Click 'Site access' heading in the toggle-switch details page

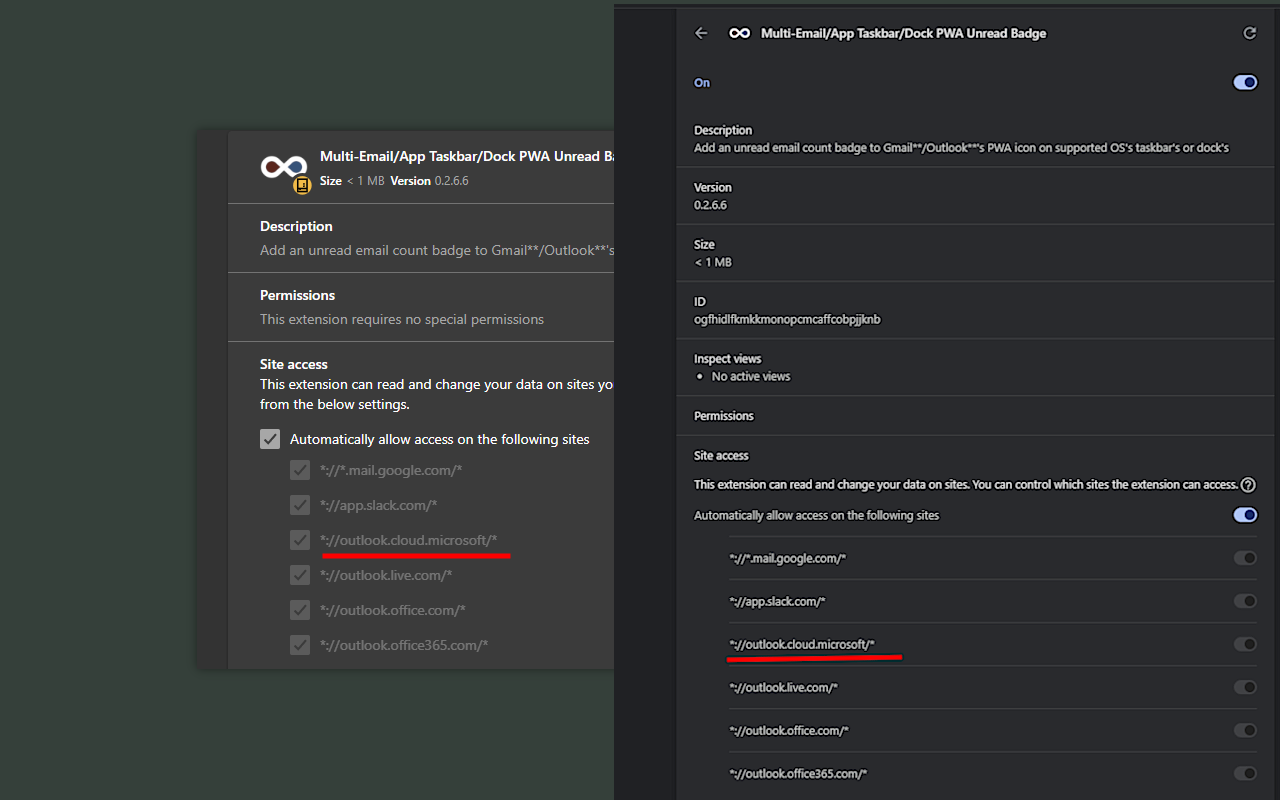pos(721,455)
